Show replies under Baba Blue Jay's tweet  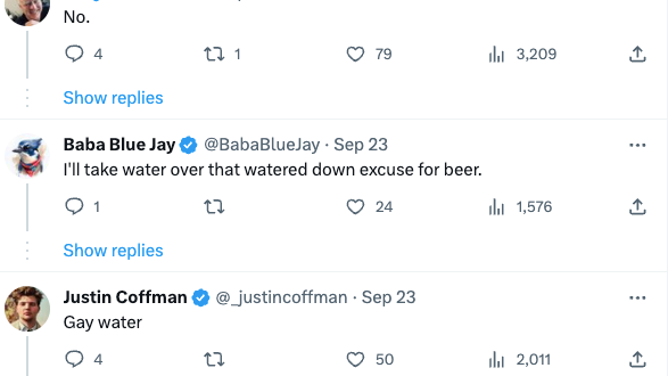[113, 250]
